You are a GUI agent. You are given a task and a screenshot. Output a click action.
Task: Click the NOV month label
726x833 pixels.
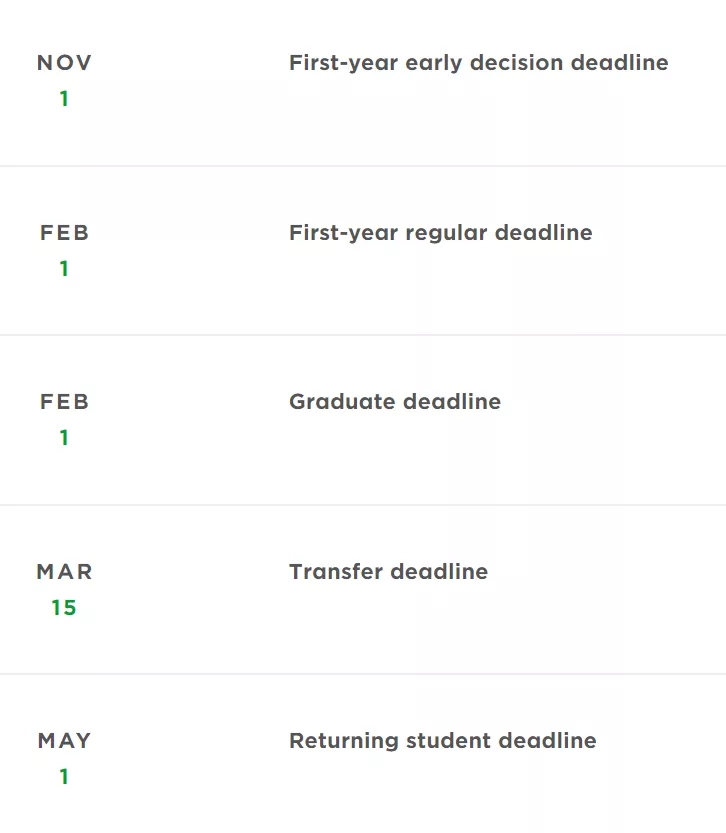(x=64, y=63)
